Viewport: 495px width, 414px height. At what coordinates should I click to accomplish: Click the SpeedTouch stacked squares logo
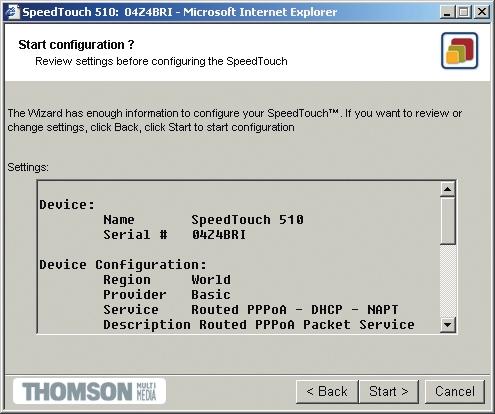tap(459, 51)
